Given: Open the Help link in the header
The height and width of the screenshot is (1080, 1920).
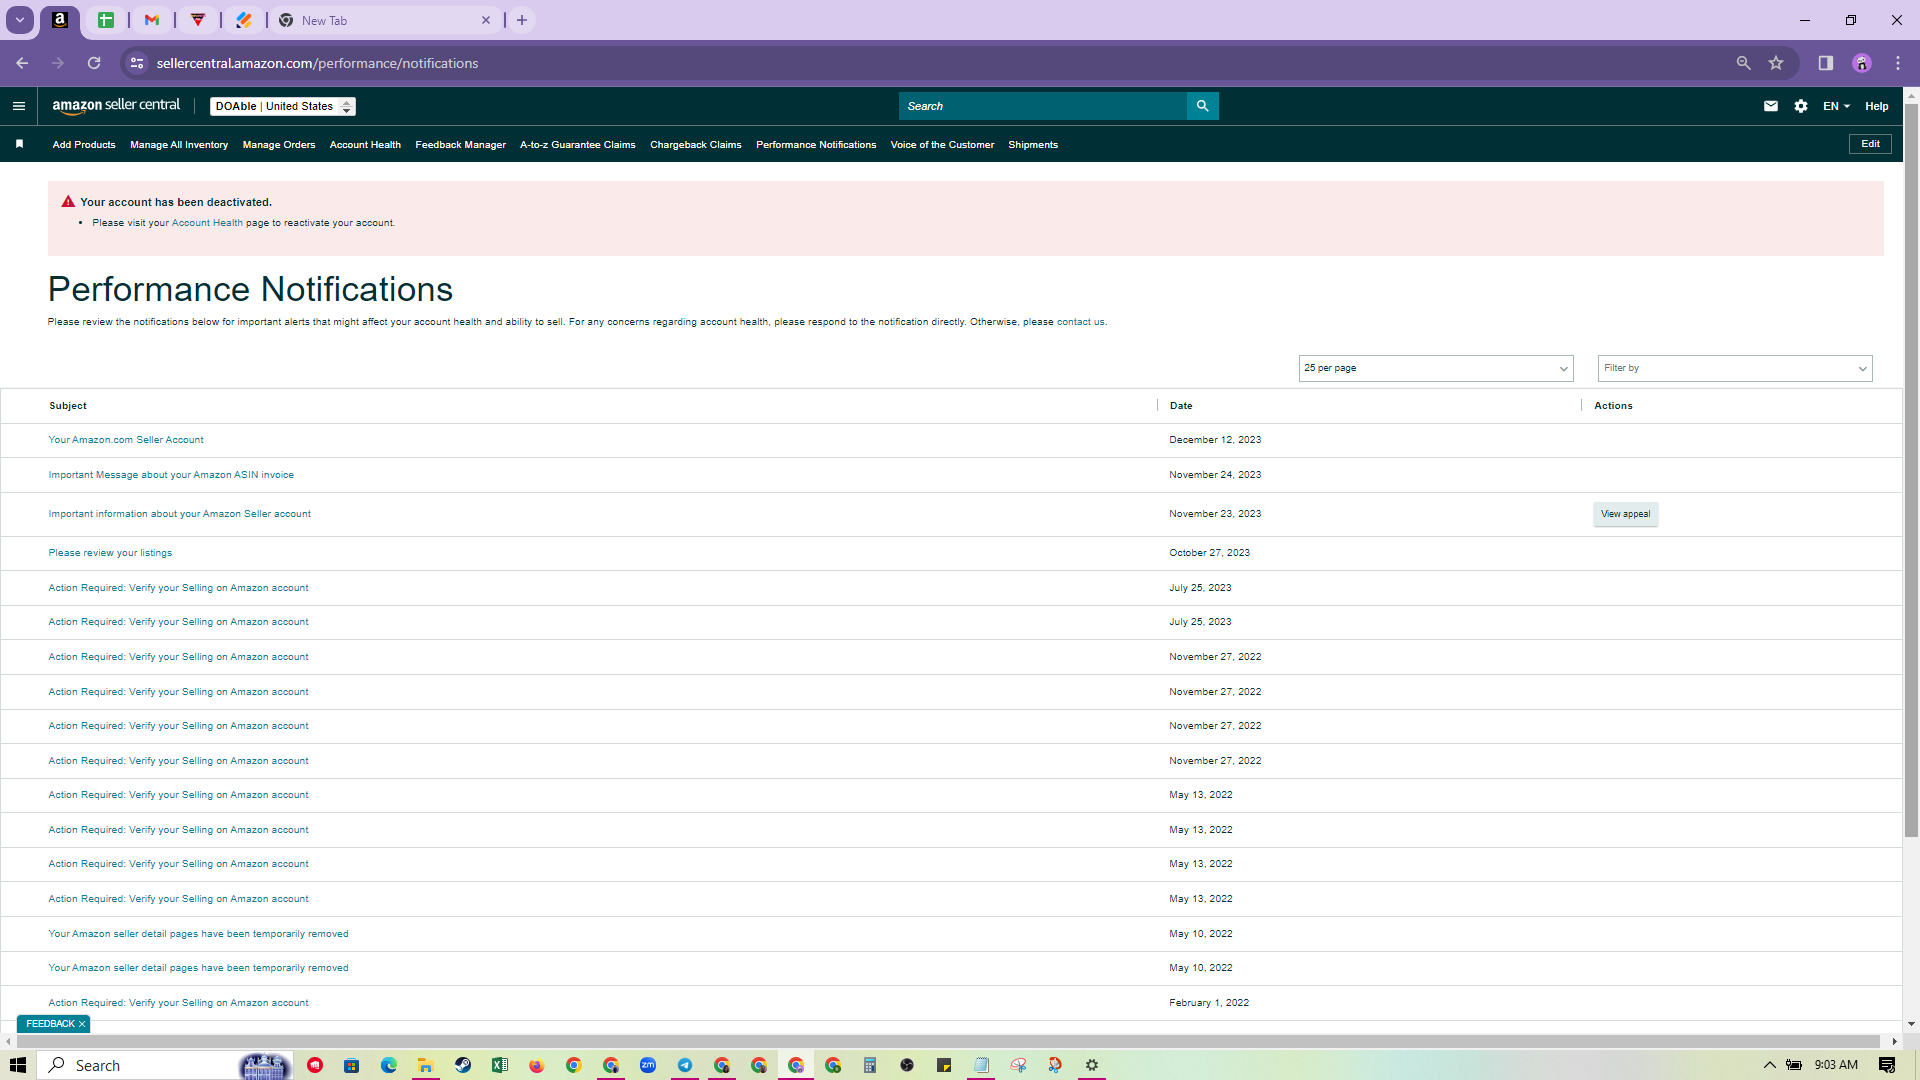Looking at the screenshot, I should click(x=1877, y=106).
